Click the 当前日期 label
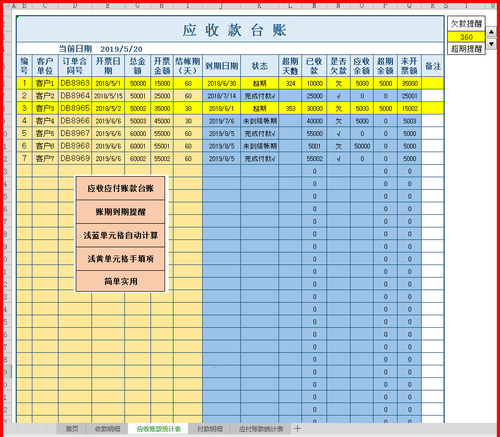The width and height of the screenshot is (500, 437). click(75, 49)
